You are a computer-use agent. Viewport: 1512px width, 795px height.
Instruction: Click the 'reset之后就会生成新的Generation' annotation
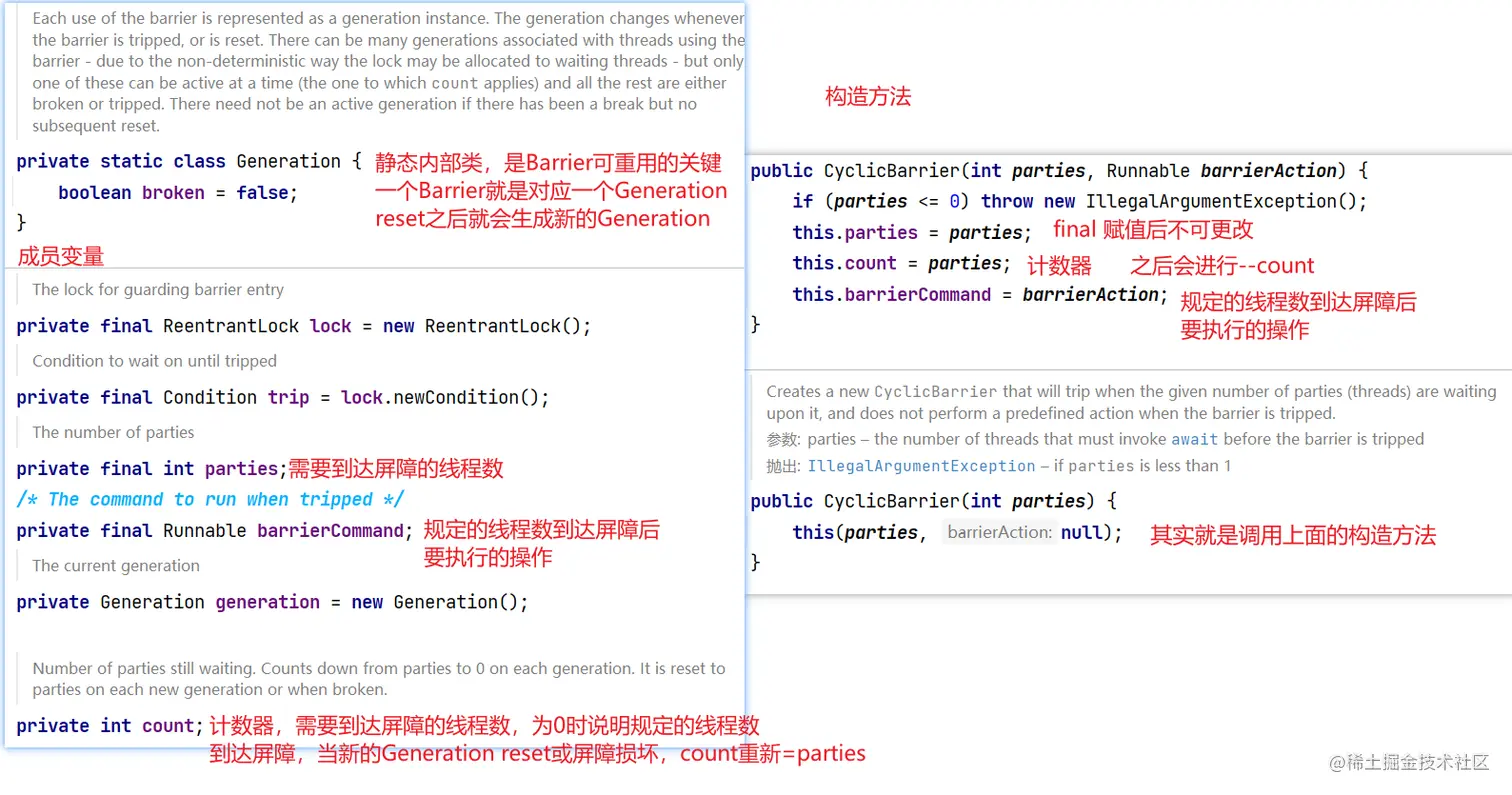tap(542, 218)
